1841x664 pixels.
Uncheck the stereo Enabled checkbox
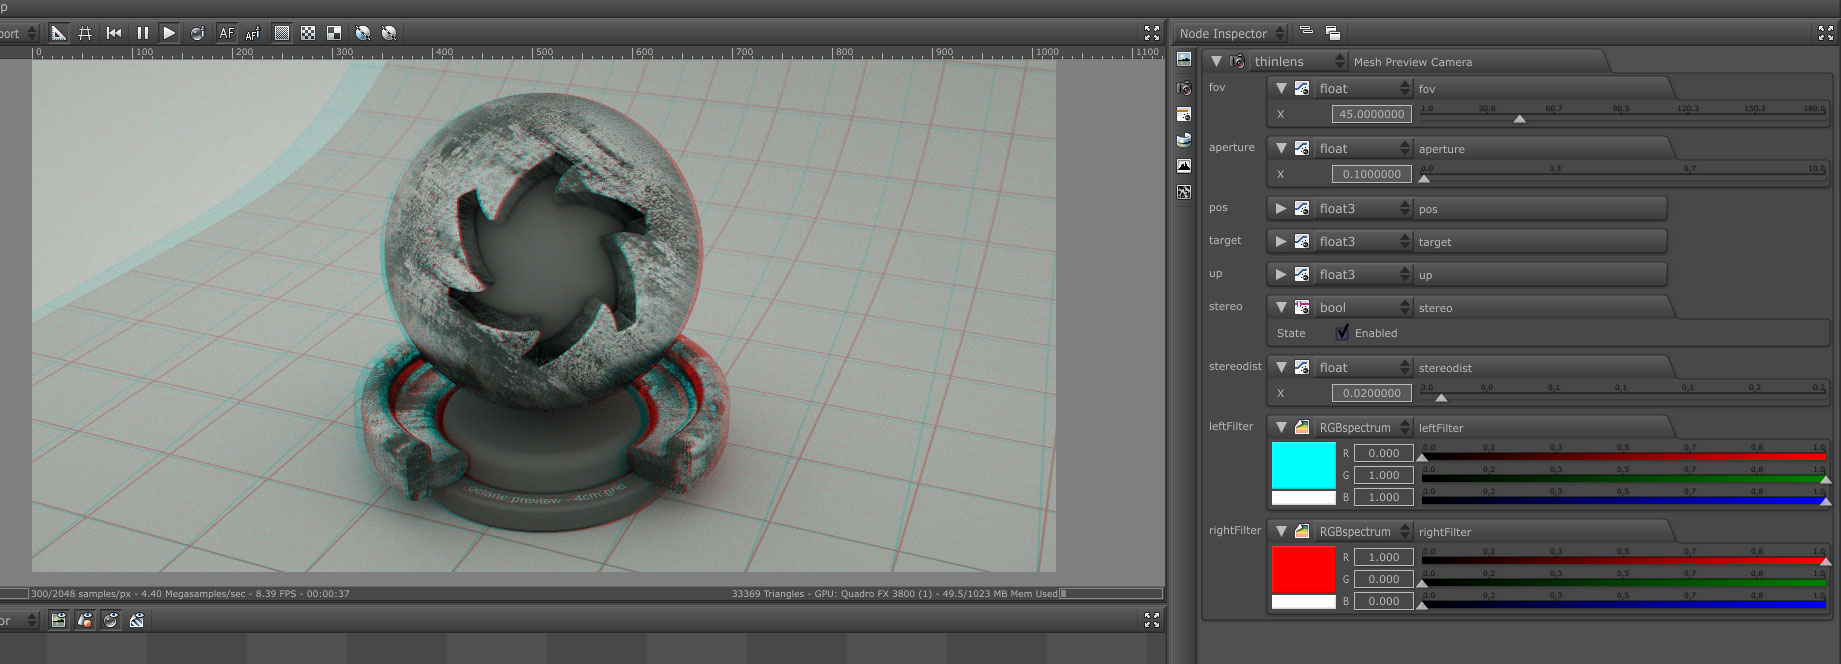tap(1342, 333)
